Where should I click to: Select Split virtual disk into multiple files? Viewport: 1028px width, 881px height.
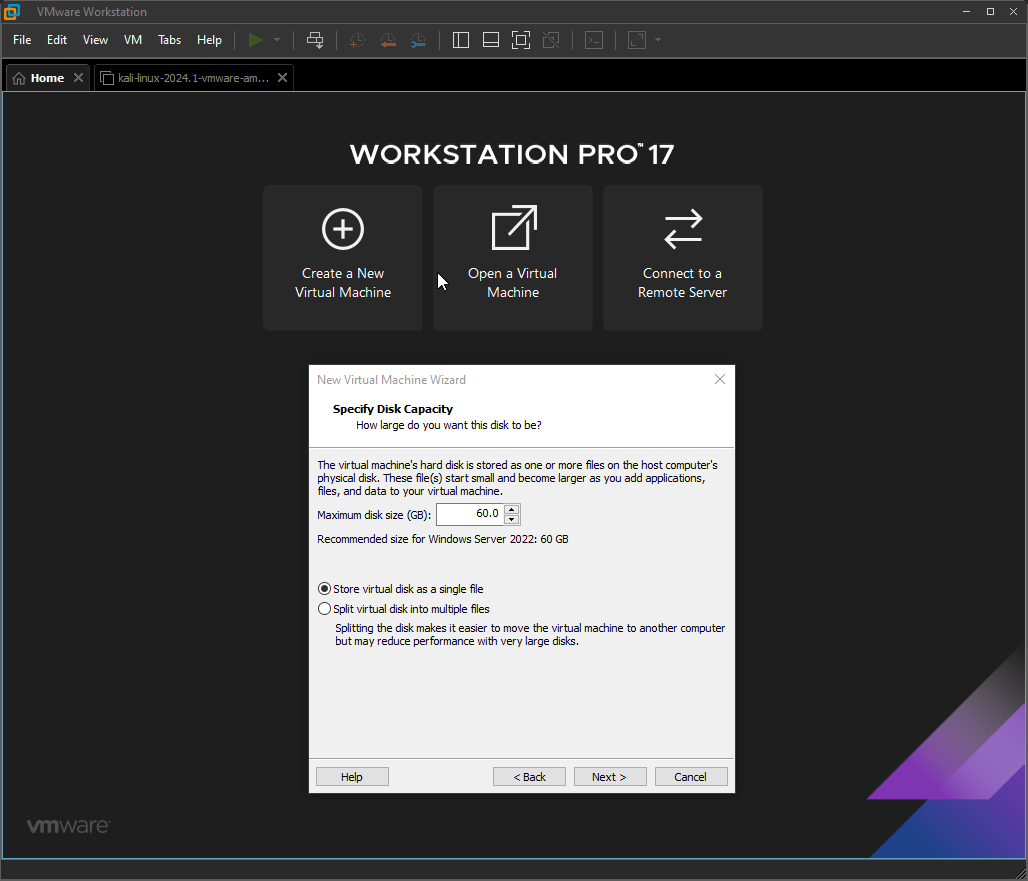tap(404, 609)
